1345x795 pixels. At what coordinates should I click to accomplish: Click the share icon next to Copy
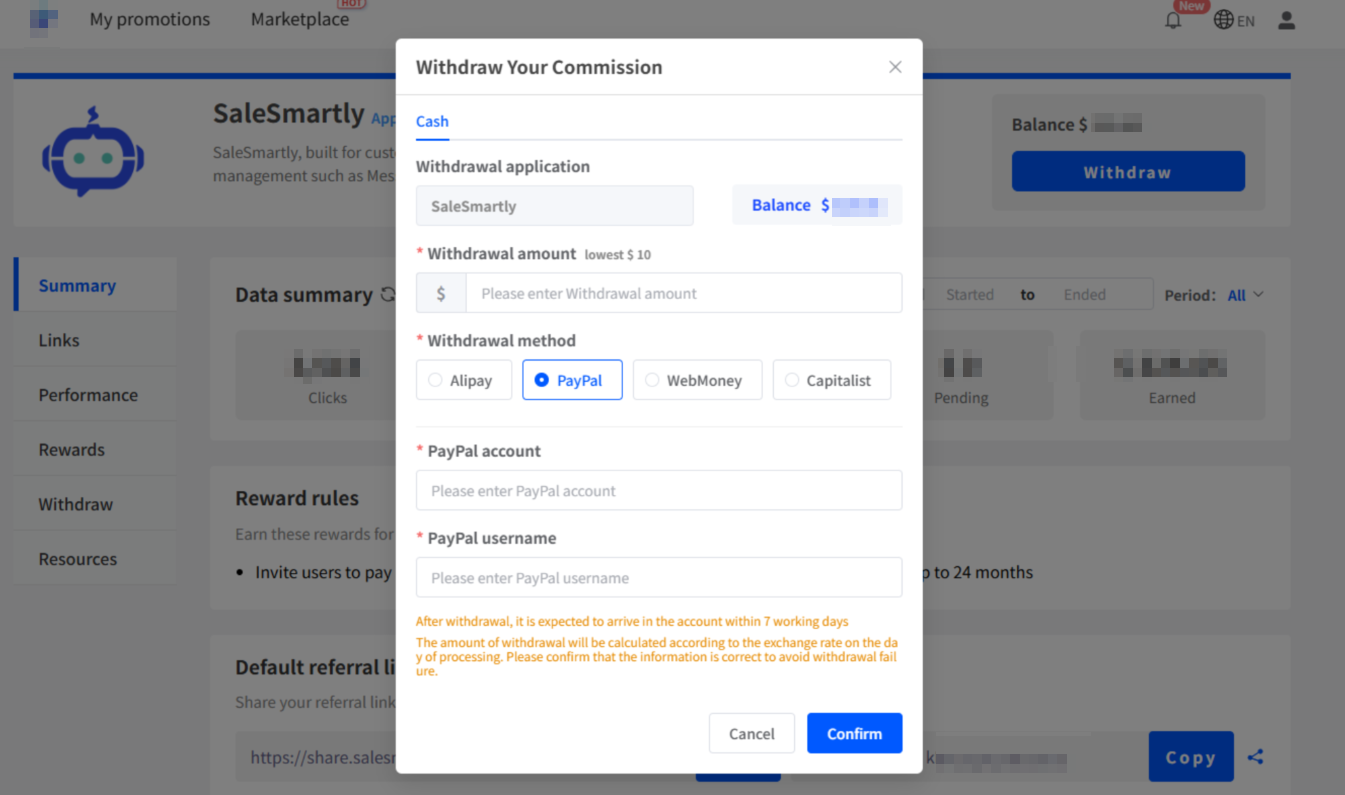[1256, 757]
